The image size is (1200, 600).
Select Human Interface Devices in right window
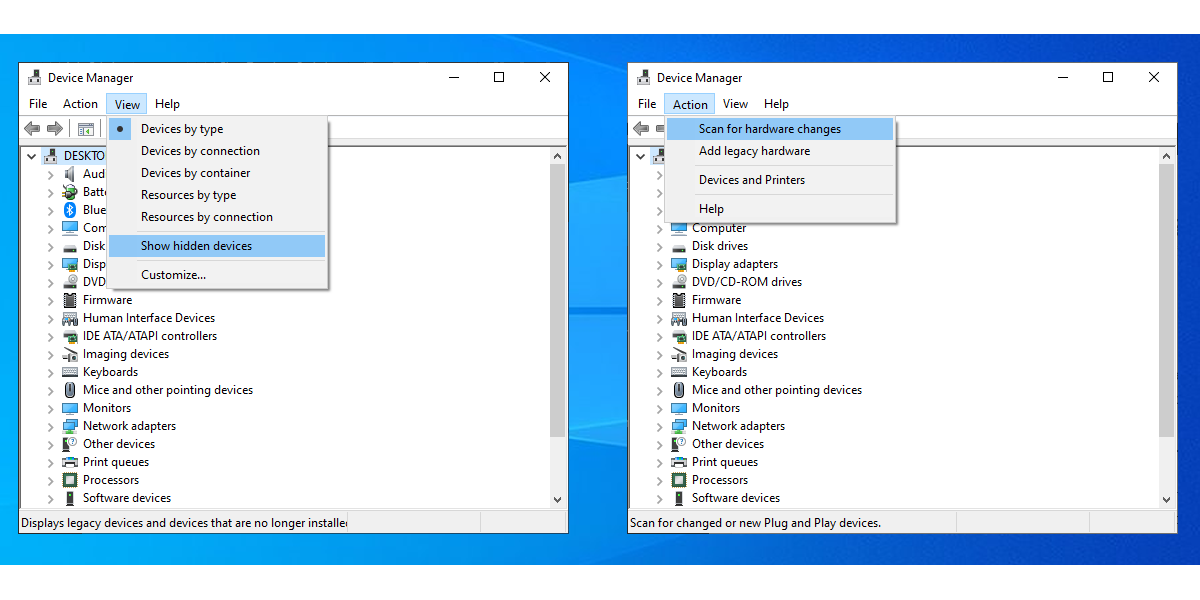coord(757,318)
